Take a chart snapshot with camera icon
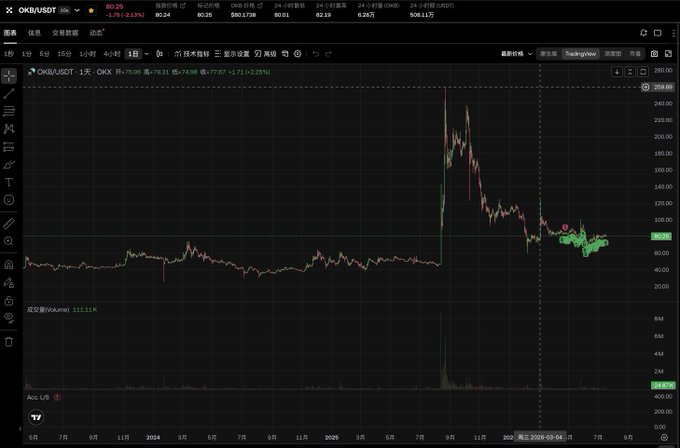This screenshot has width=680, height=448. coord(654,54)
